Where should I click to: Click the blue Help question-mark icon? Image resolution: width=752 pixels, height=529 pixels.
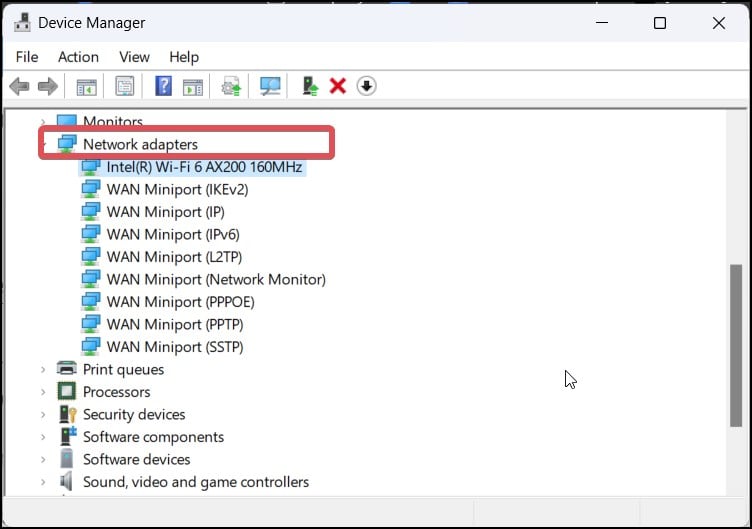164,86
